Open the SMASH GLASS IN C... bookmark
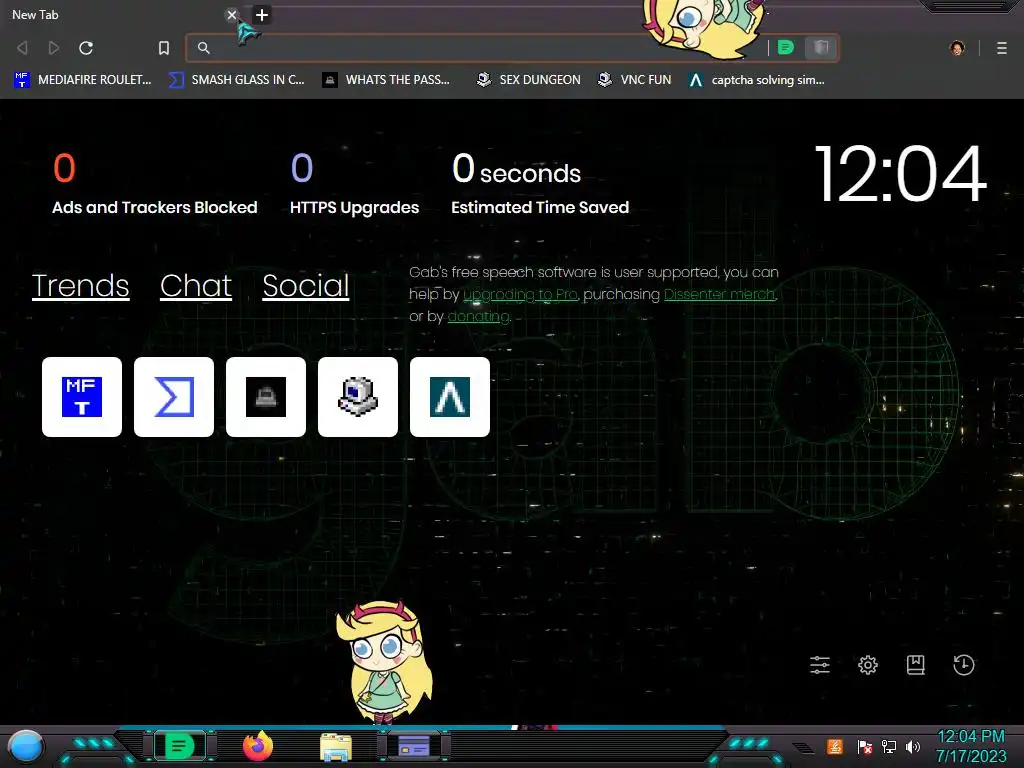1024x768 pixels. click(236, 80)
